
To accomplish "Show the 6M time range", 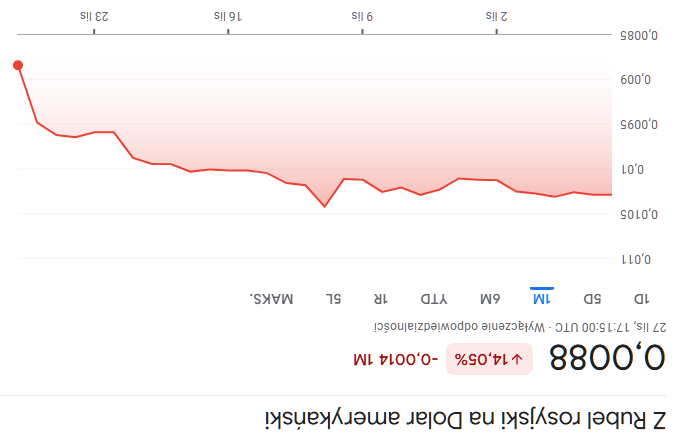I will pos(489,298).
